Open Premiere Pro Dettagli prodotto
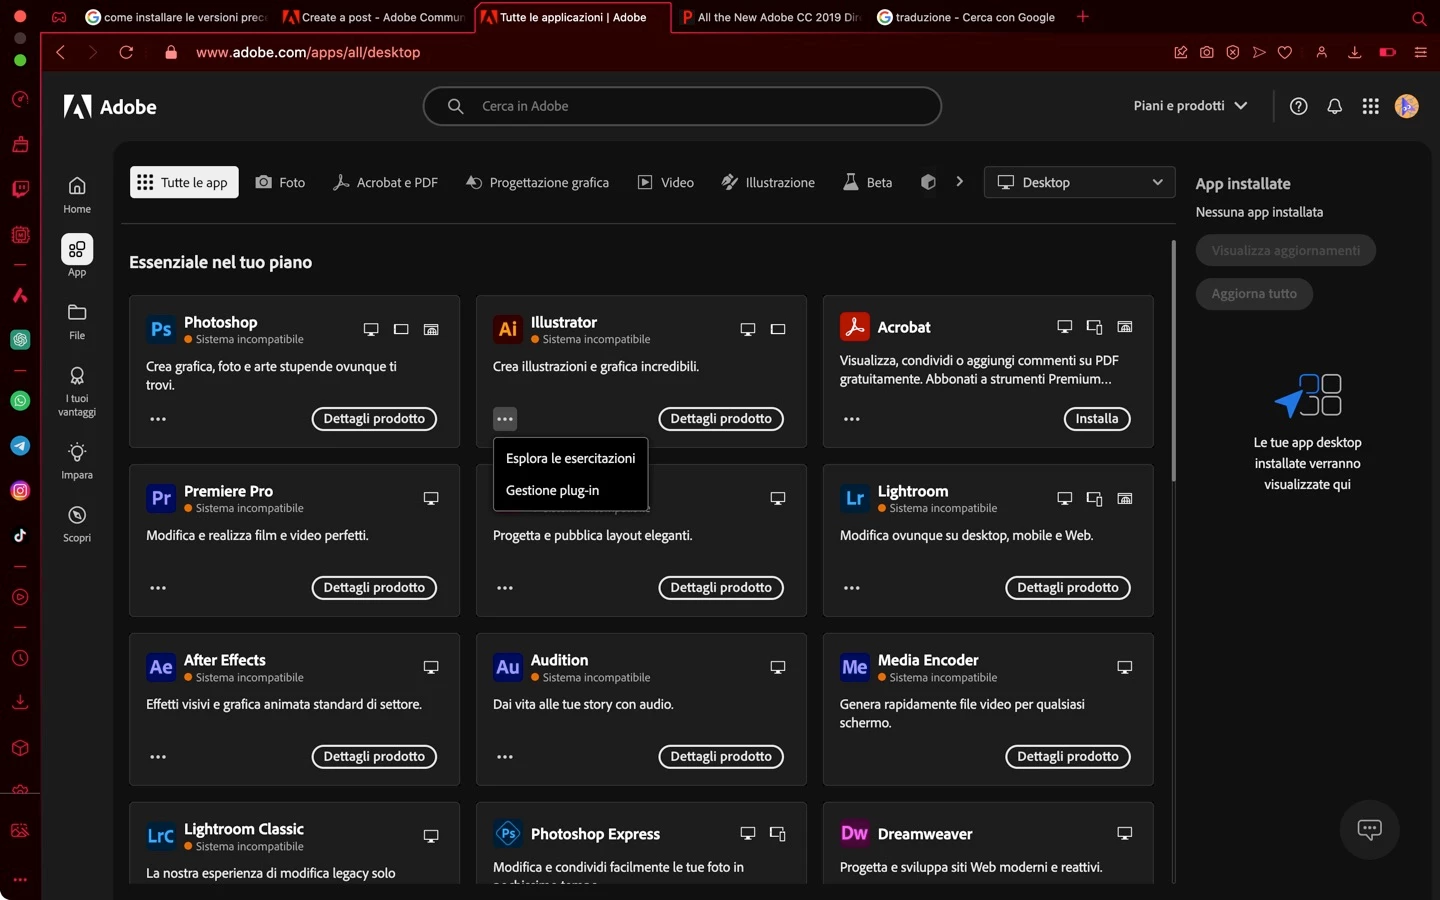The height and width of the screenshot is (900, 1440). (374, 588)
